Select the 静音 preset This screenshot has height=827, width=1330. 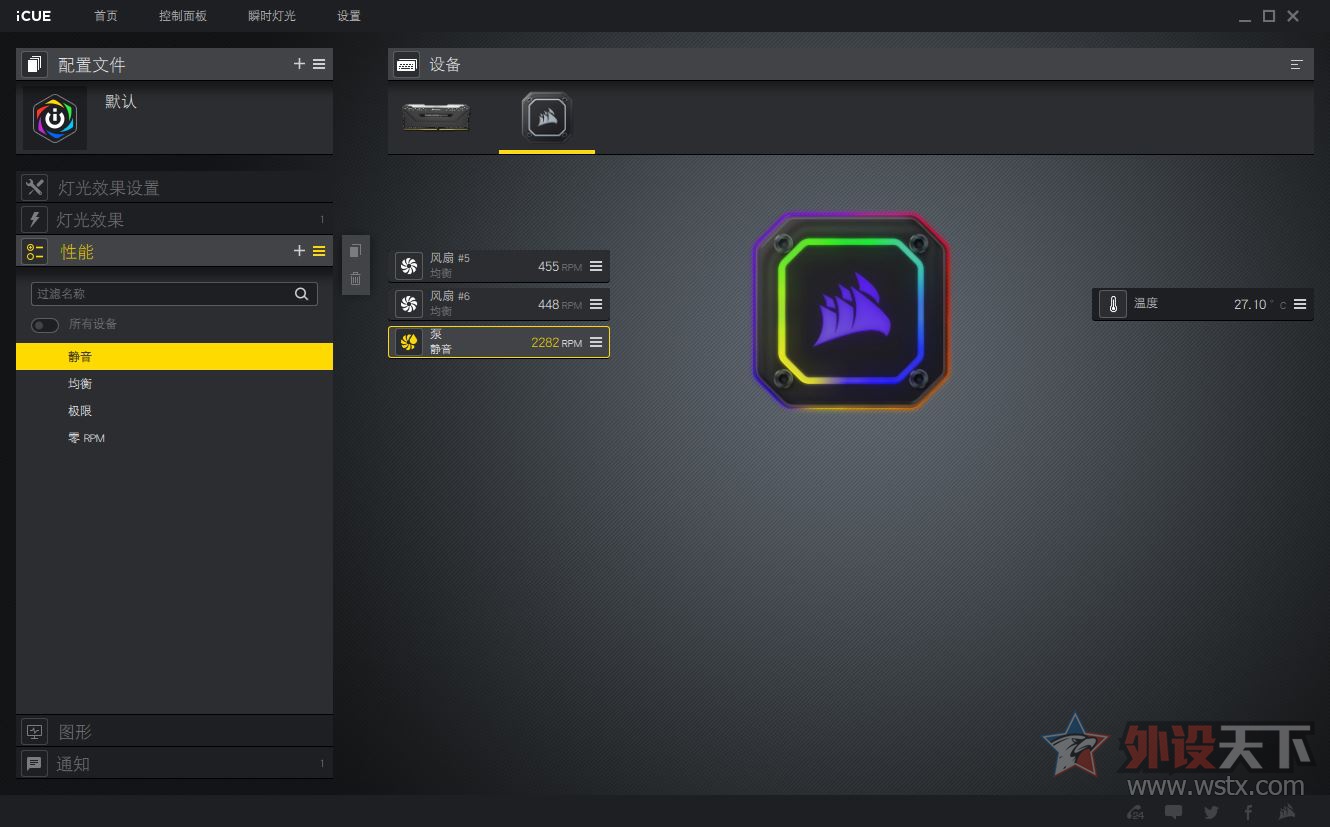[174, 357]
